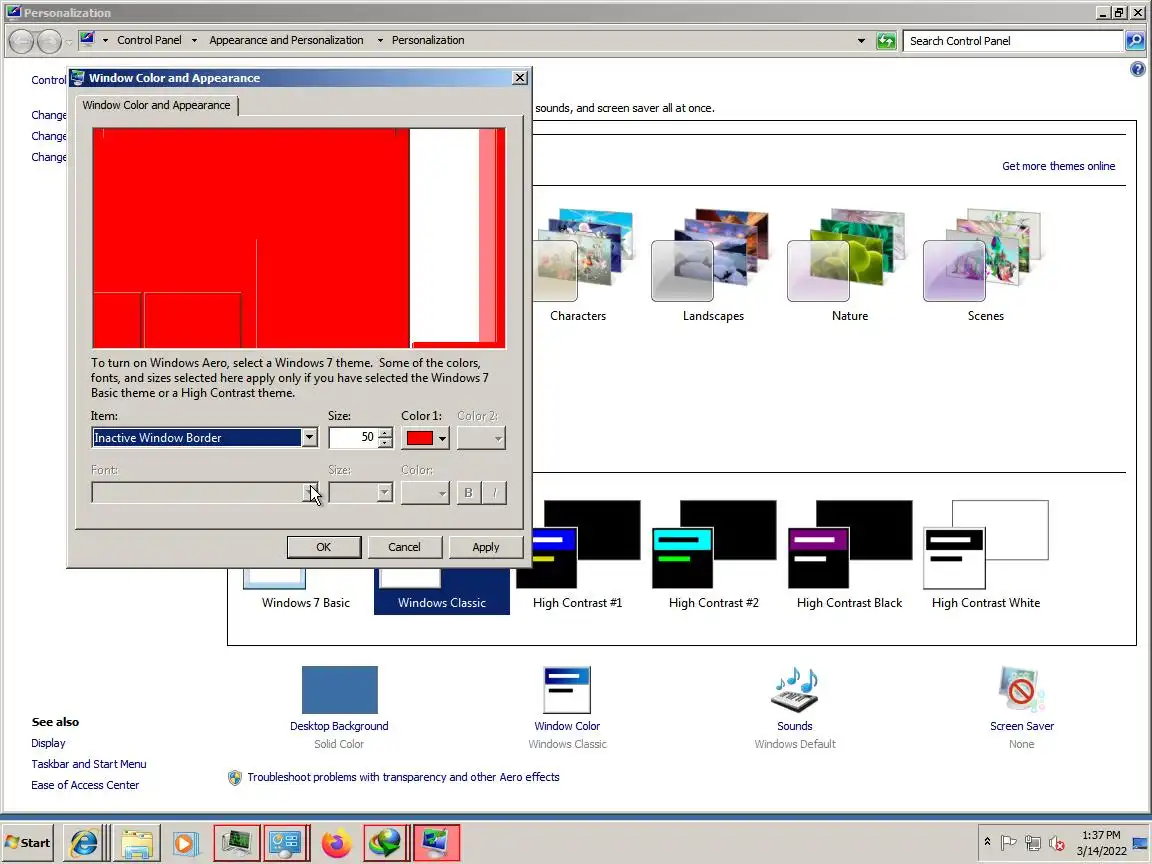Viewport: 1152px width, 864px height.
Task: Expand arrow after Appearance and Personalization
Action: 380,40
